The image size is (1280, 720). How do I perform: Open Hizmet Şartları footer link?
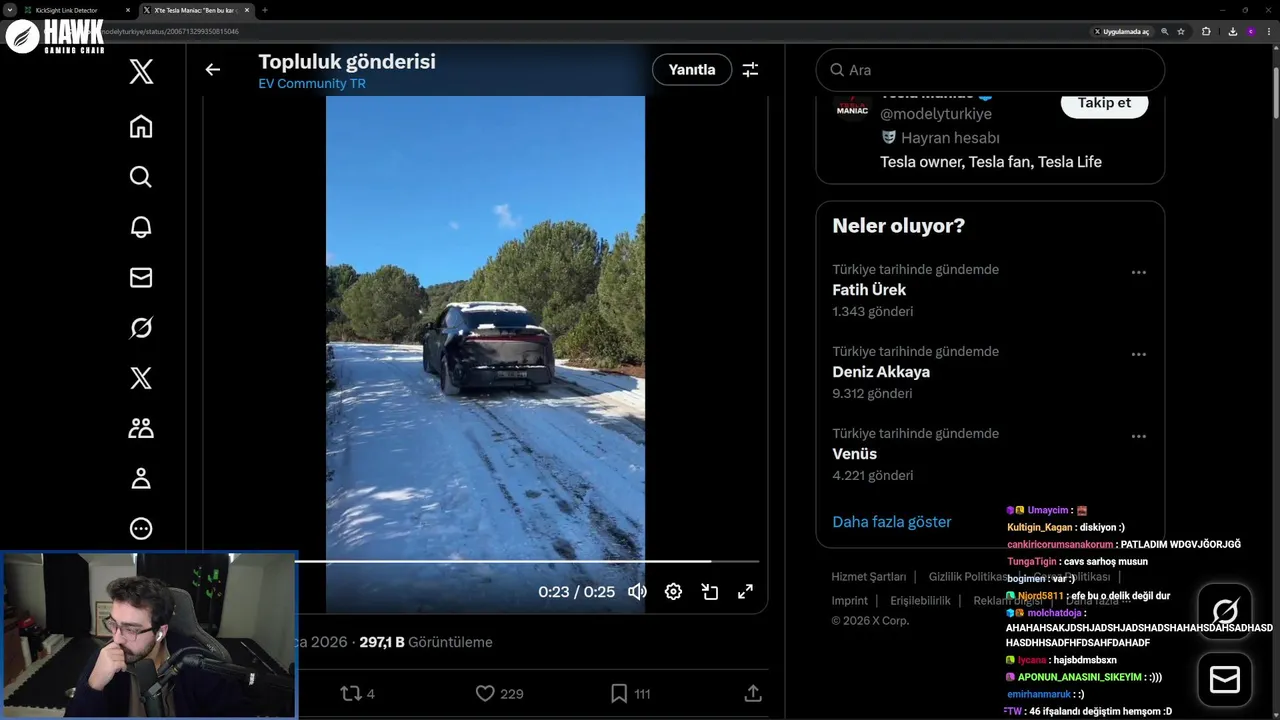[x=868, y=577]
